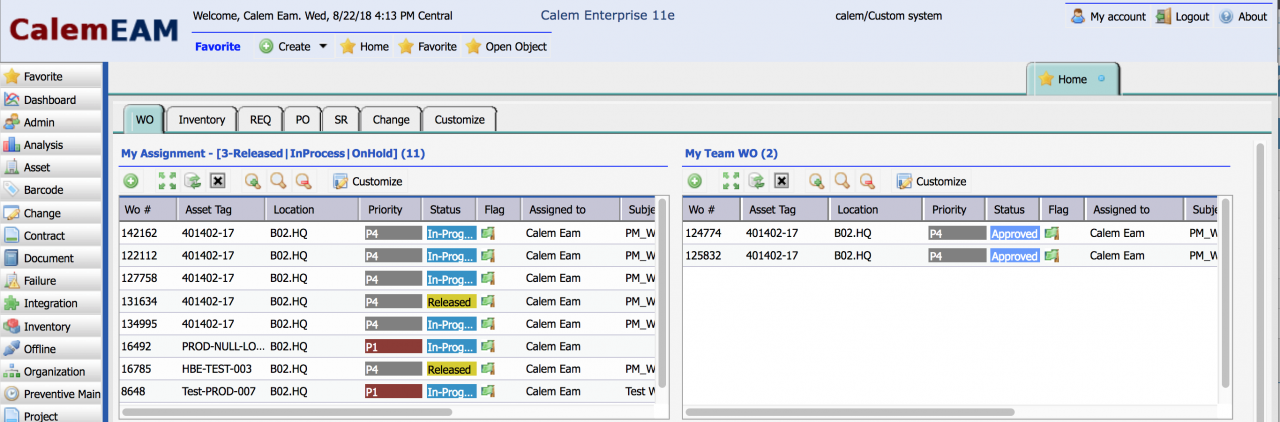Refresh the My Assignment list
The height and width of the screenshot is (422, 1280).
point(192,181)
